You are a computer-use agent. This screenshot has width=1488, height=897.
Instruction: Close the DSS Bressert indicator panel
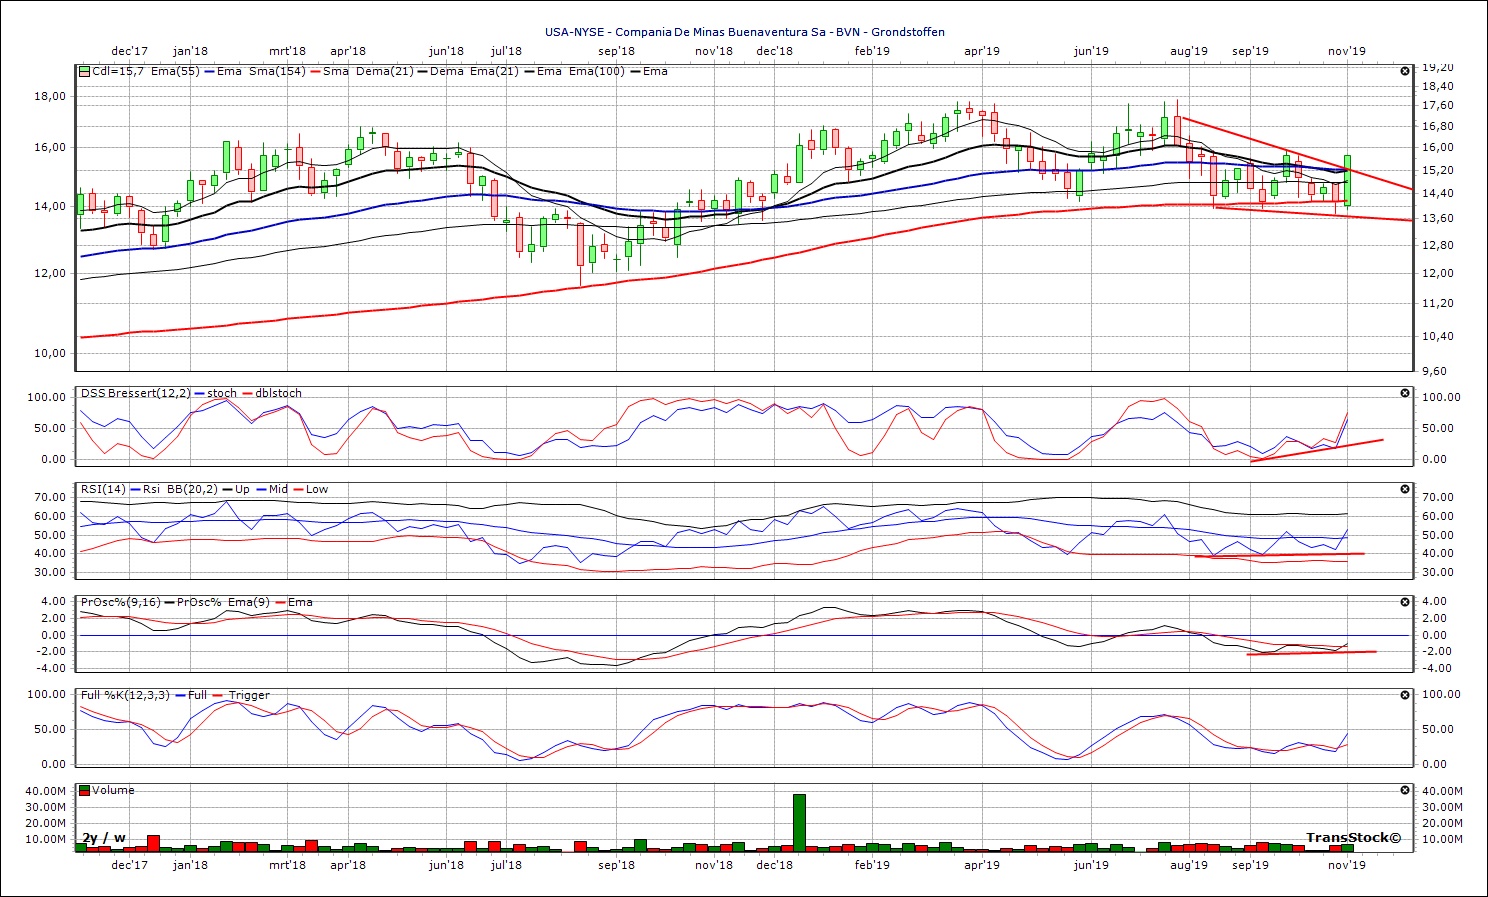coord(1405,393)
